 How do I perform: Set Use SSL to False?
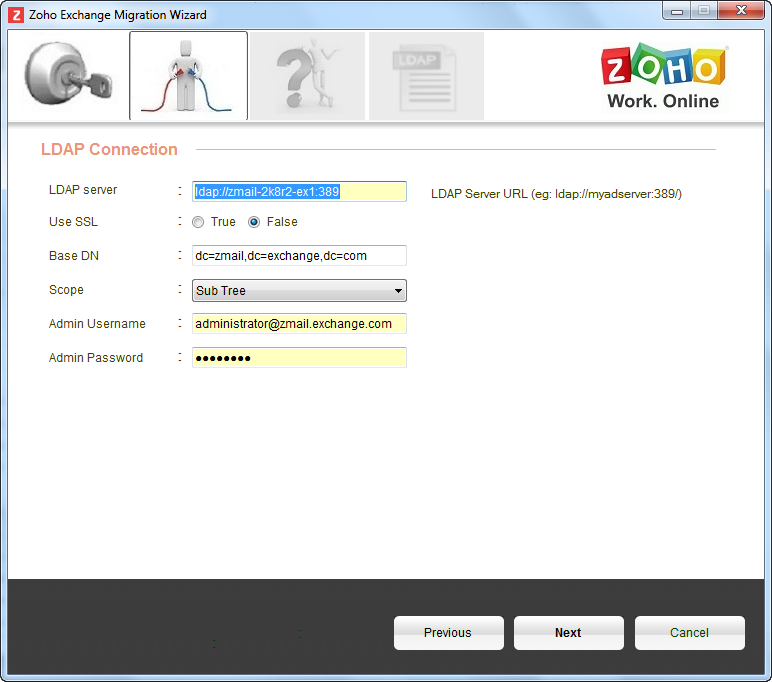[x=254, y=222]
